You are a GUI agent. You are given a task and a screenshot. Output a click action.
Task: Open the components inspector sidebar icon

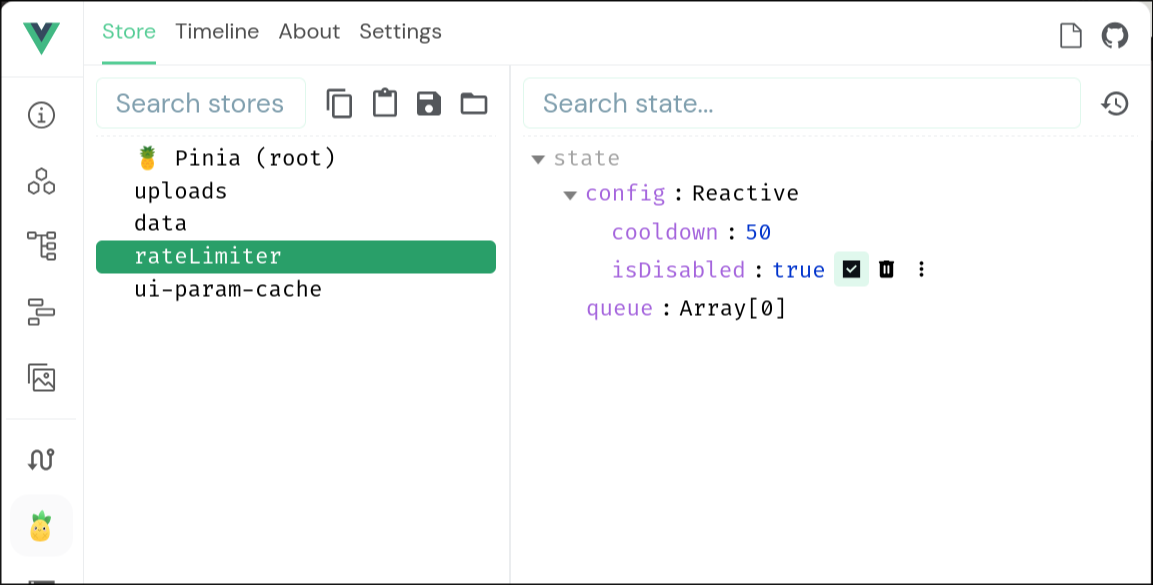tap(41, 182)
